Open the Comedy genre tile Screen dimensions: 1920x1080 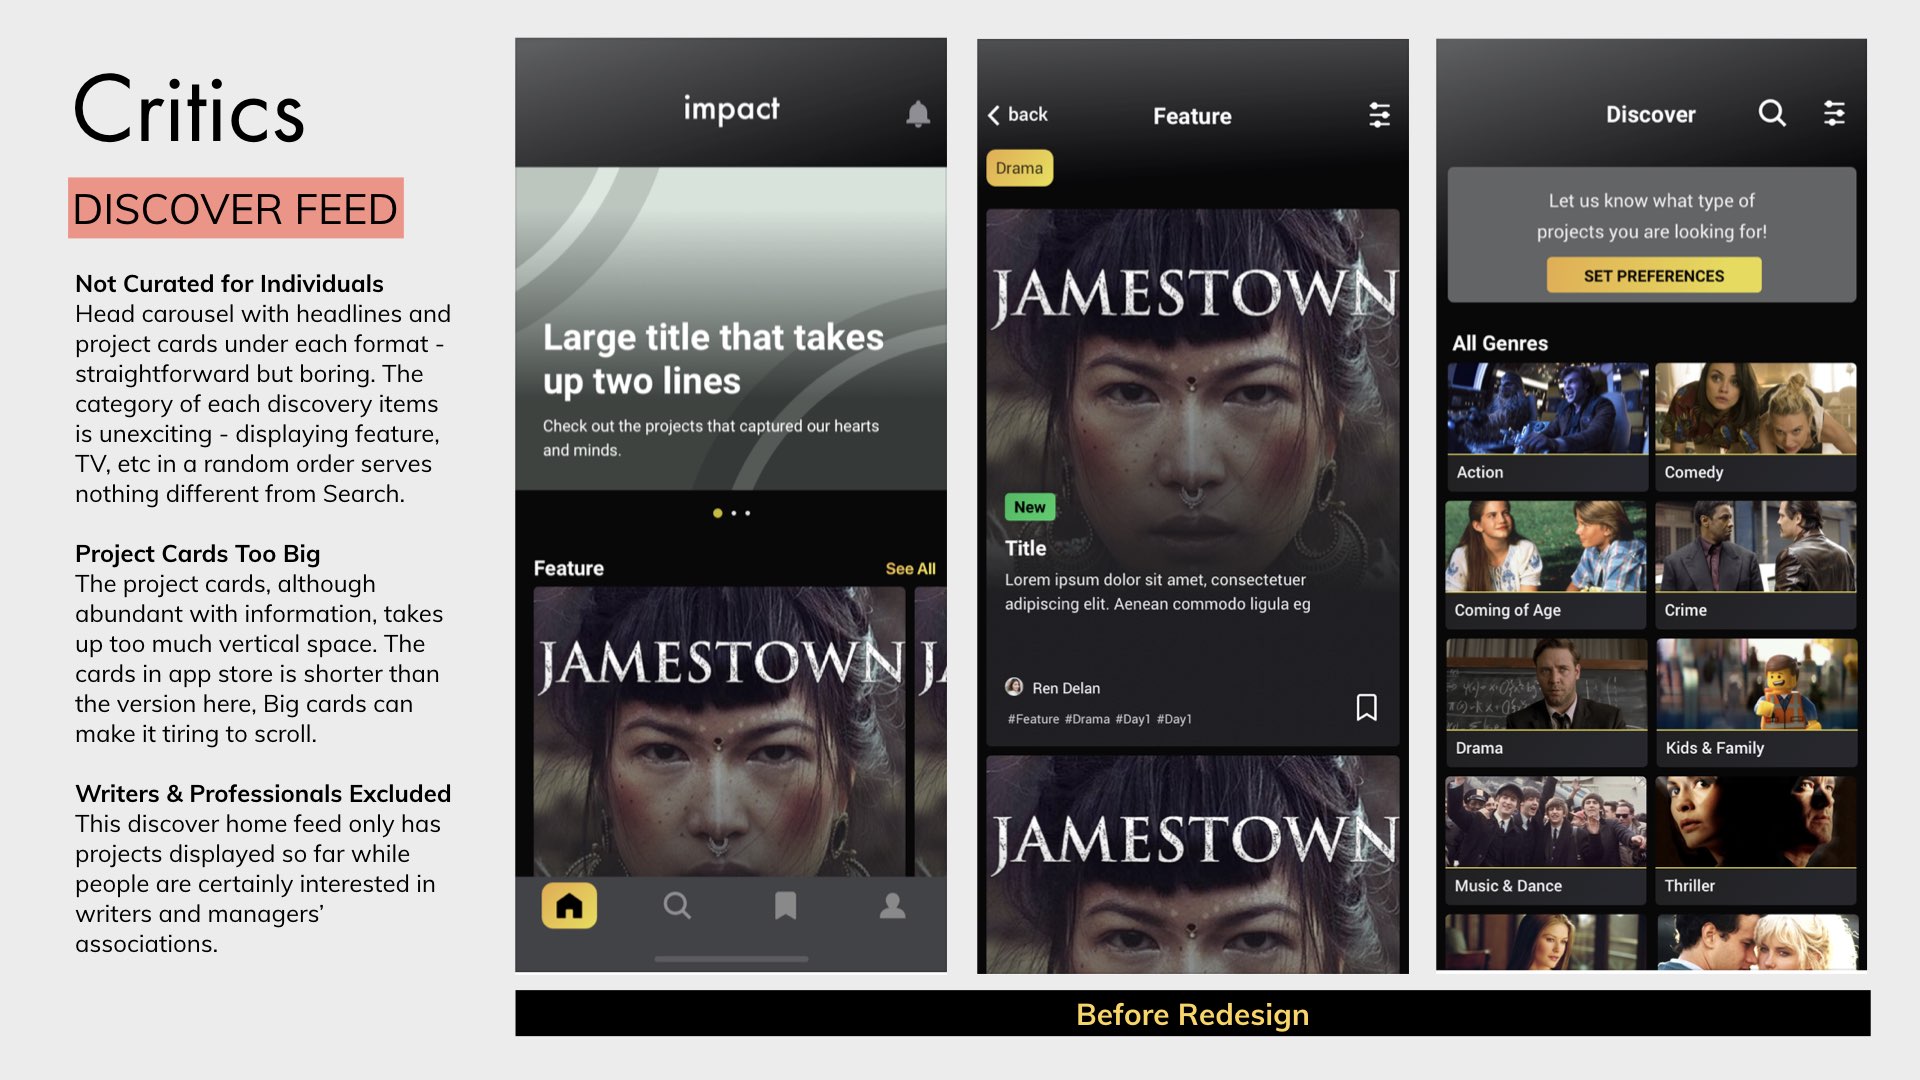(1755, 425)
